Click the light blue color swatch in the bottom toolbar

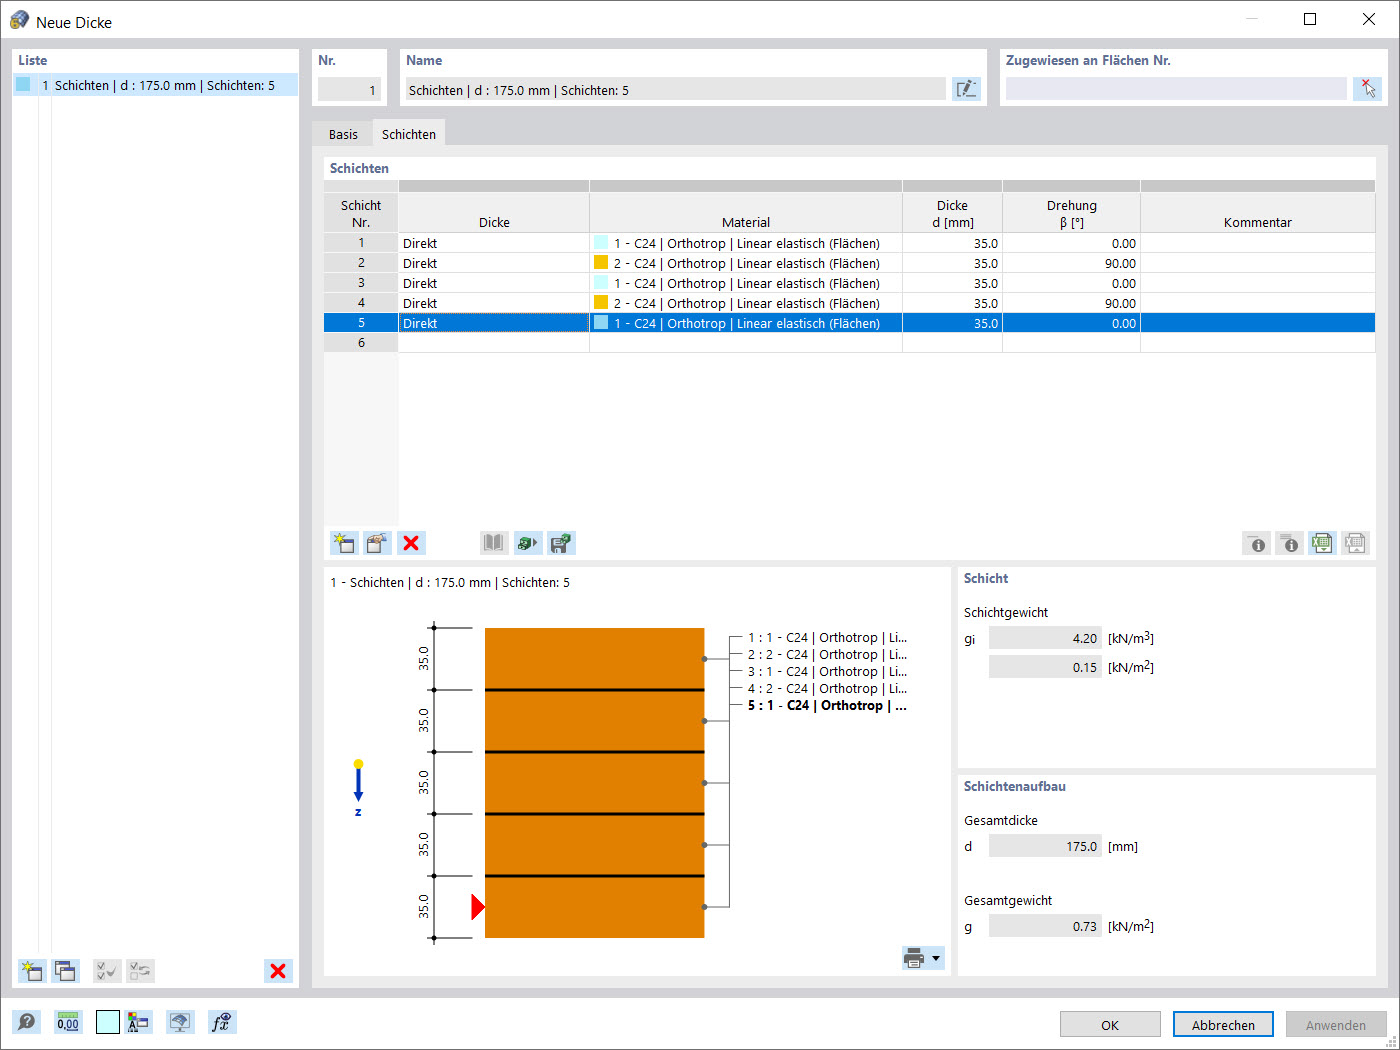tap(108, 1022)
